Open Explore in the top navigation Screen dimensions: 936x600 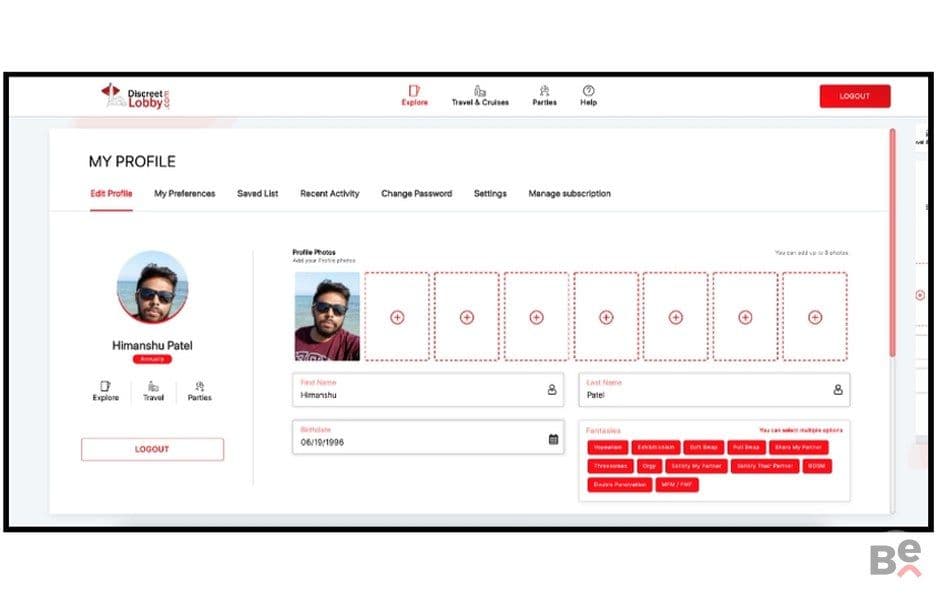point(414,96)
